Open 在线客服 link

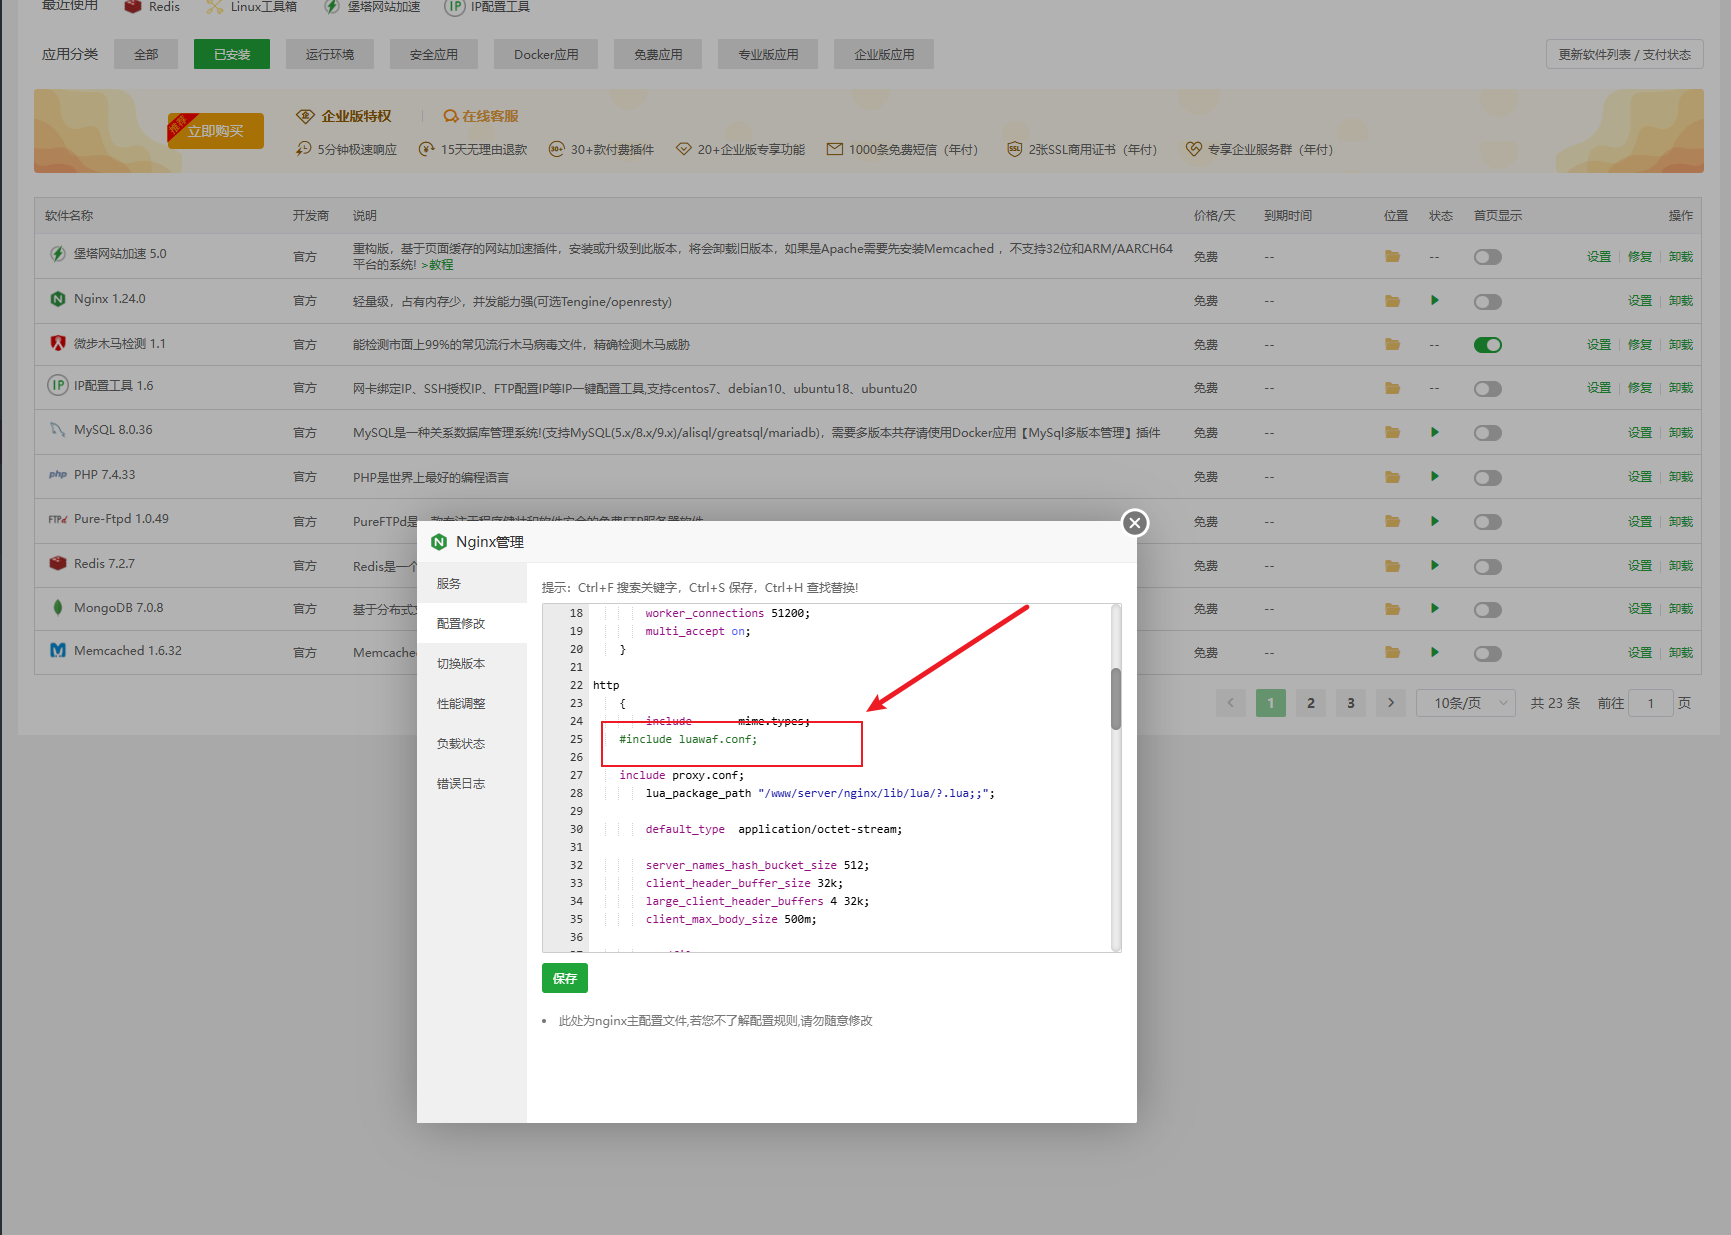pos(481,116)
